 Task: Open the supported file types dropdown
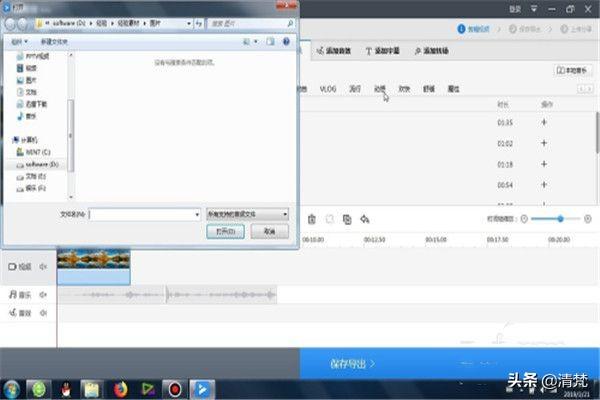pos(247,214)
